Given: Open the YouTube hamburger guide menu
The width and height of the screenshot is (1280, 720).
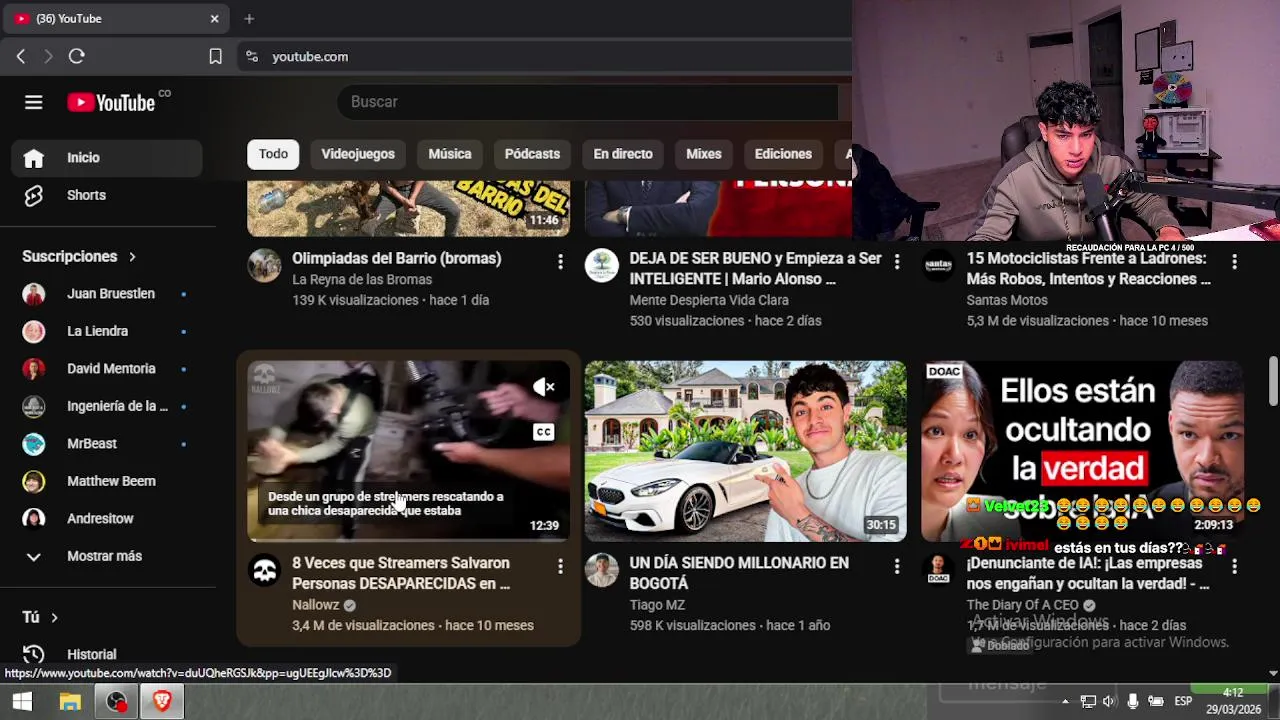Looking at the screenshot, I should (33, 102).
